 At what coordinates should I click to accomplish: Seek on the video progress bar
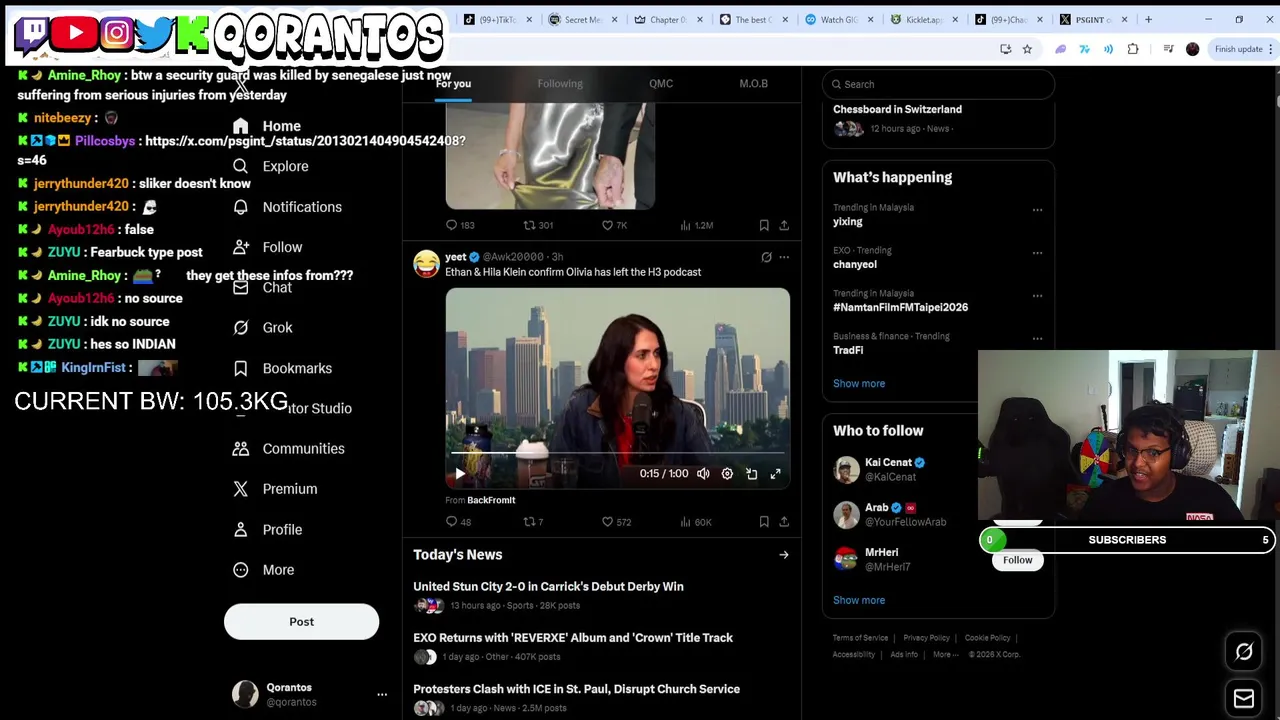click(617, 455)
